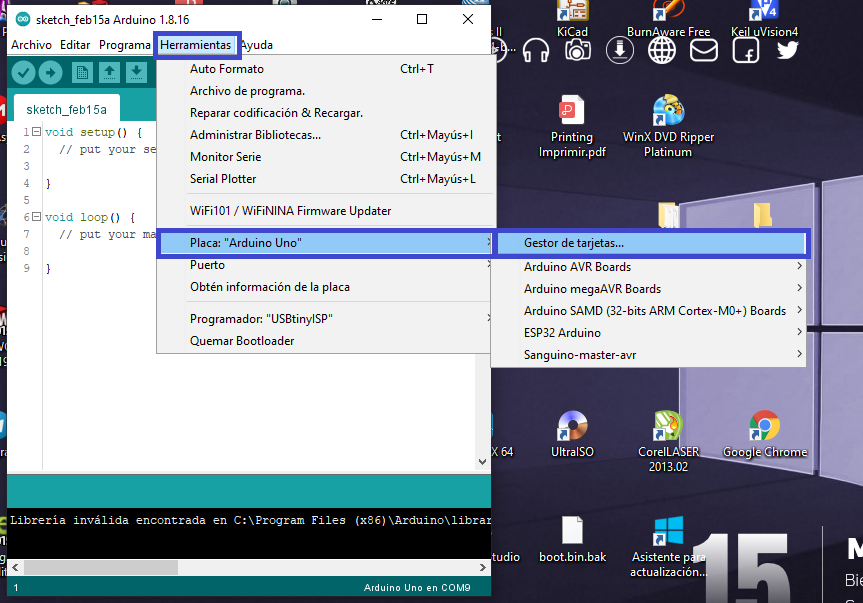Open Keil uVision4 desktop shortcut
Screen dimensions: 863x603
click(x=764, y=19)
